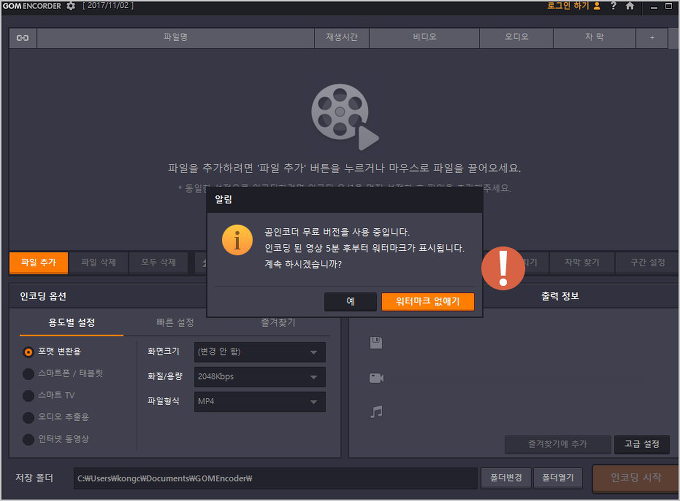Open the 화면크기 dropdown
The image size is (680, 501).
pyautogui.click(x=259, y=352)
